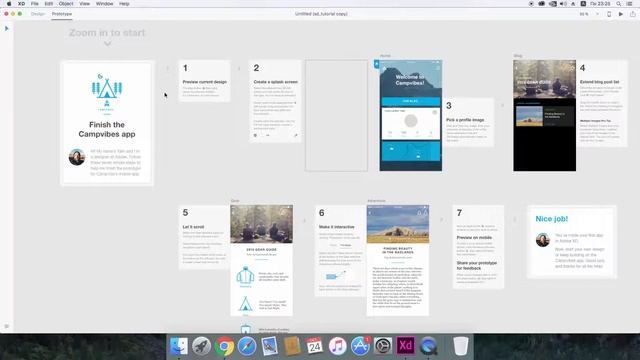This screenshot has width=640, height=360.
Task: Open the View menu
Action: 84,4
